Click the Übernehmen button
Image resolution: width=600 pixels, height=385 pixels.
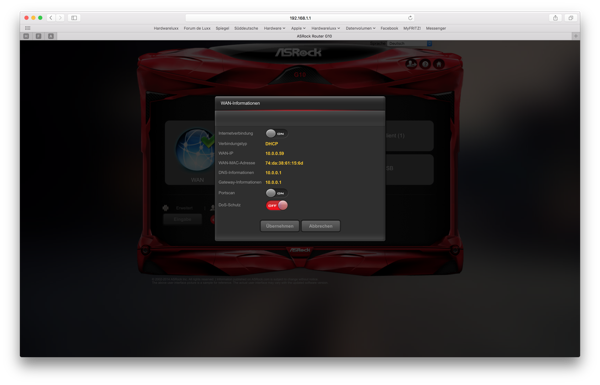[x=280, y=226]
